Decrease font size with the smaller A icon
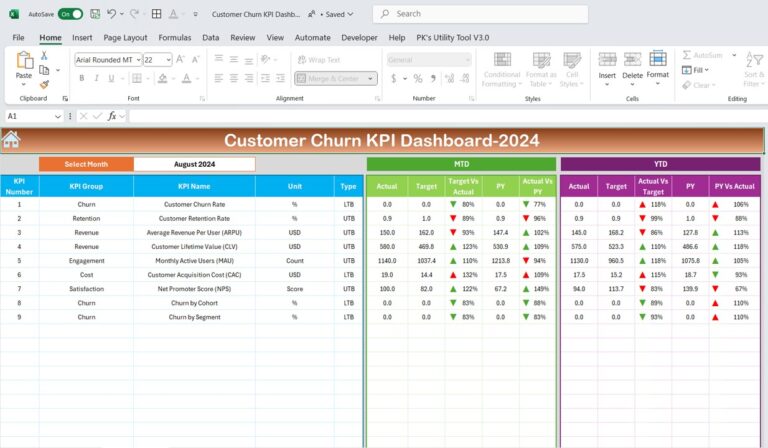Viewport: 768px width, 448px height. (x=195, y=60)
